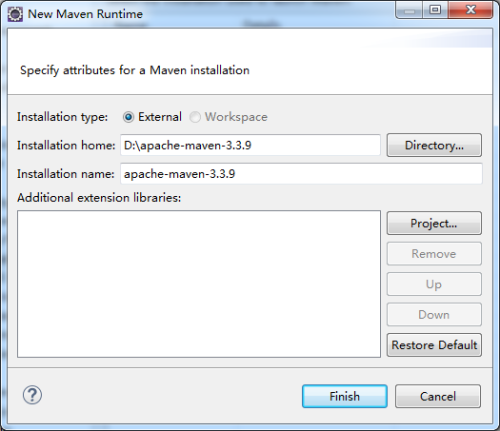Screen dimensions: 500x431
Task: Click the Eclipse icon in title bar
Action: click(x=15, y=14)
